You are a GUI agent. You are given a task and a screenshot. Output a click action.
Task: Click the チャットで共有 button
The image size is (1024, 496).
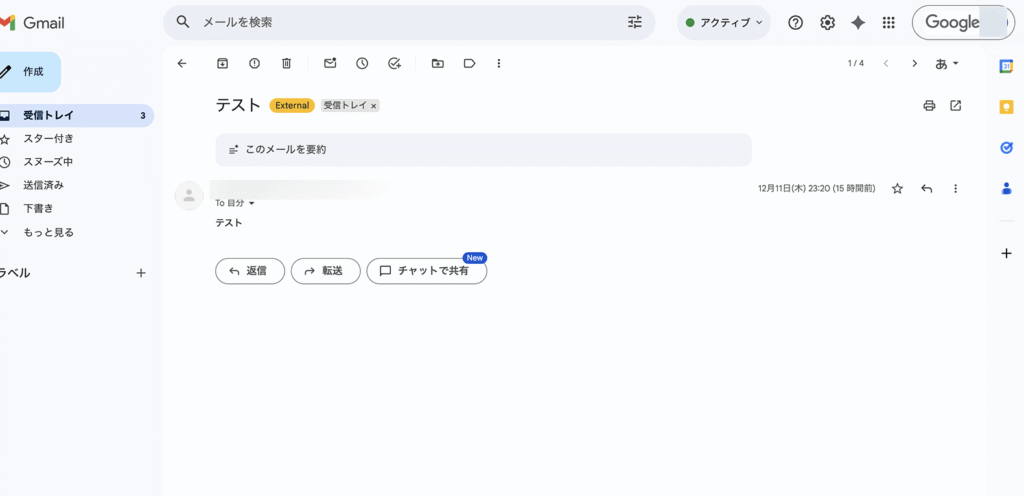(x=426, y=271)
